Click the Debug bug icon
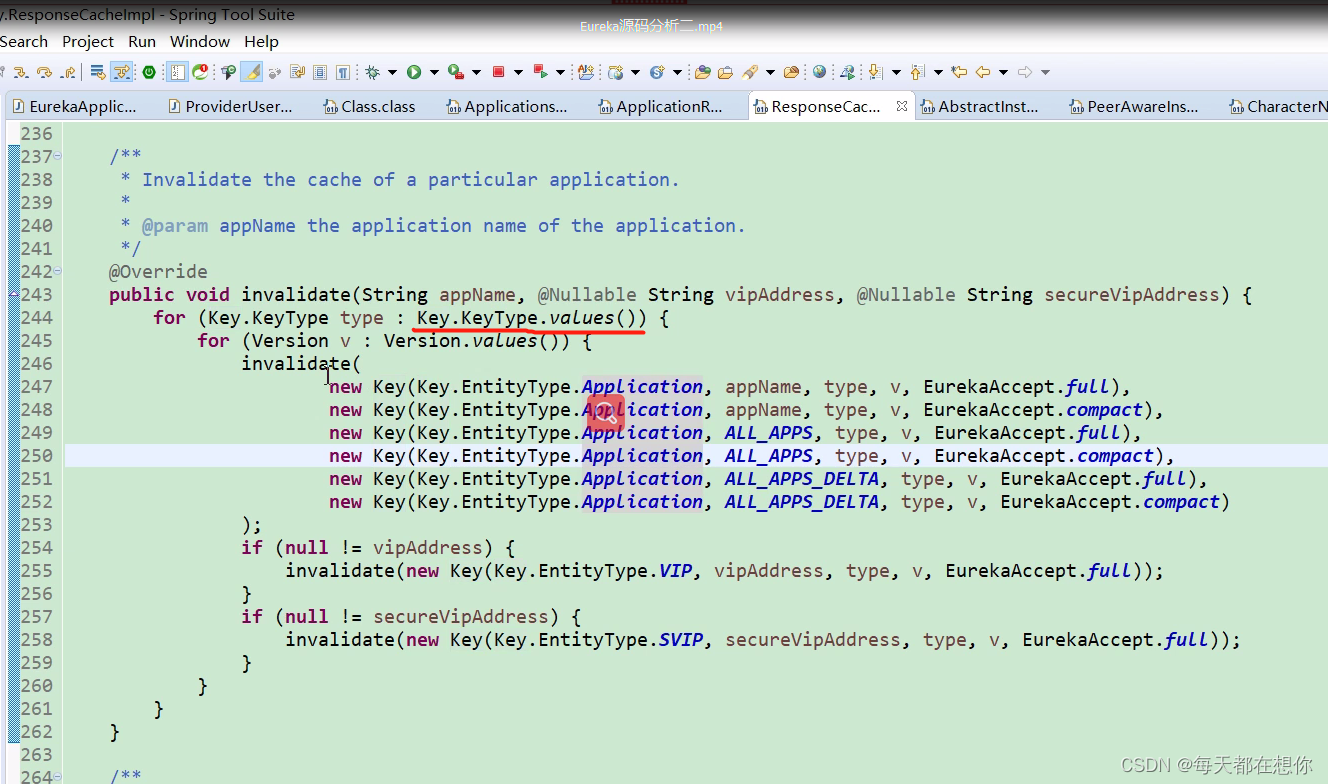1328x784 pixels. pos(372,72)
